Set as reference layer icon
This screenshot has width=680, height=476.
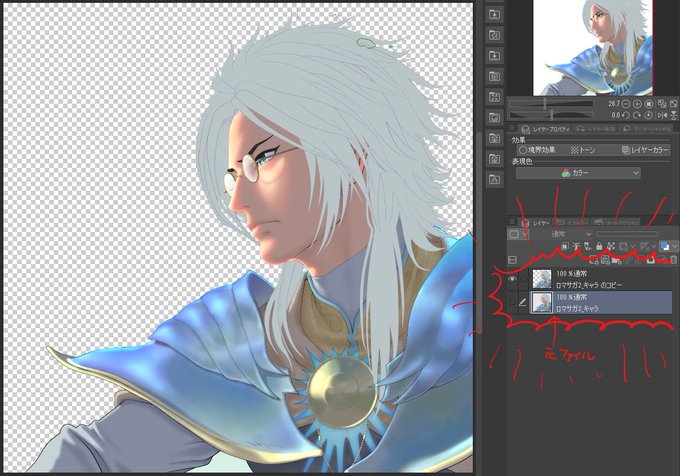(576, 246)
